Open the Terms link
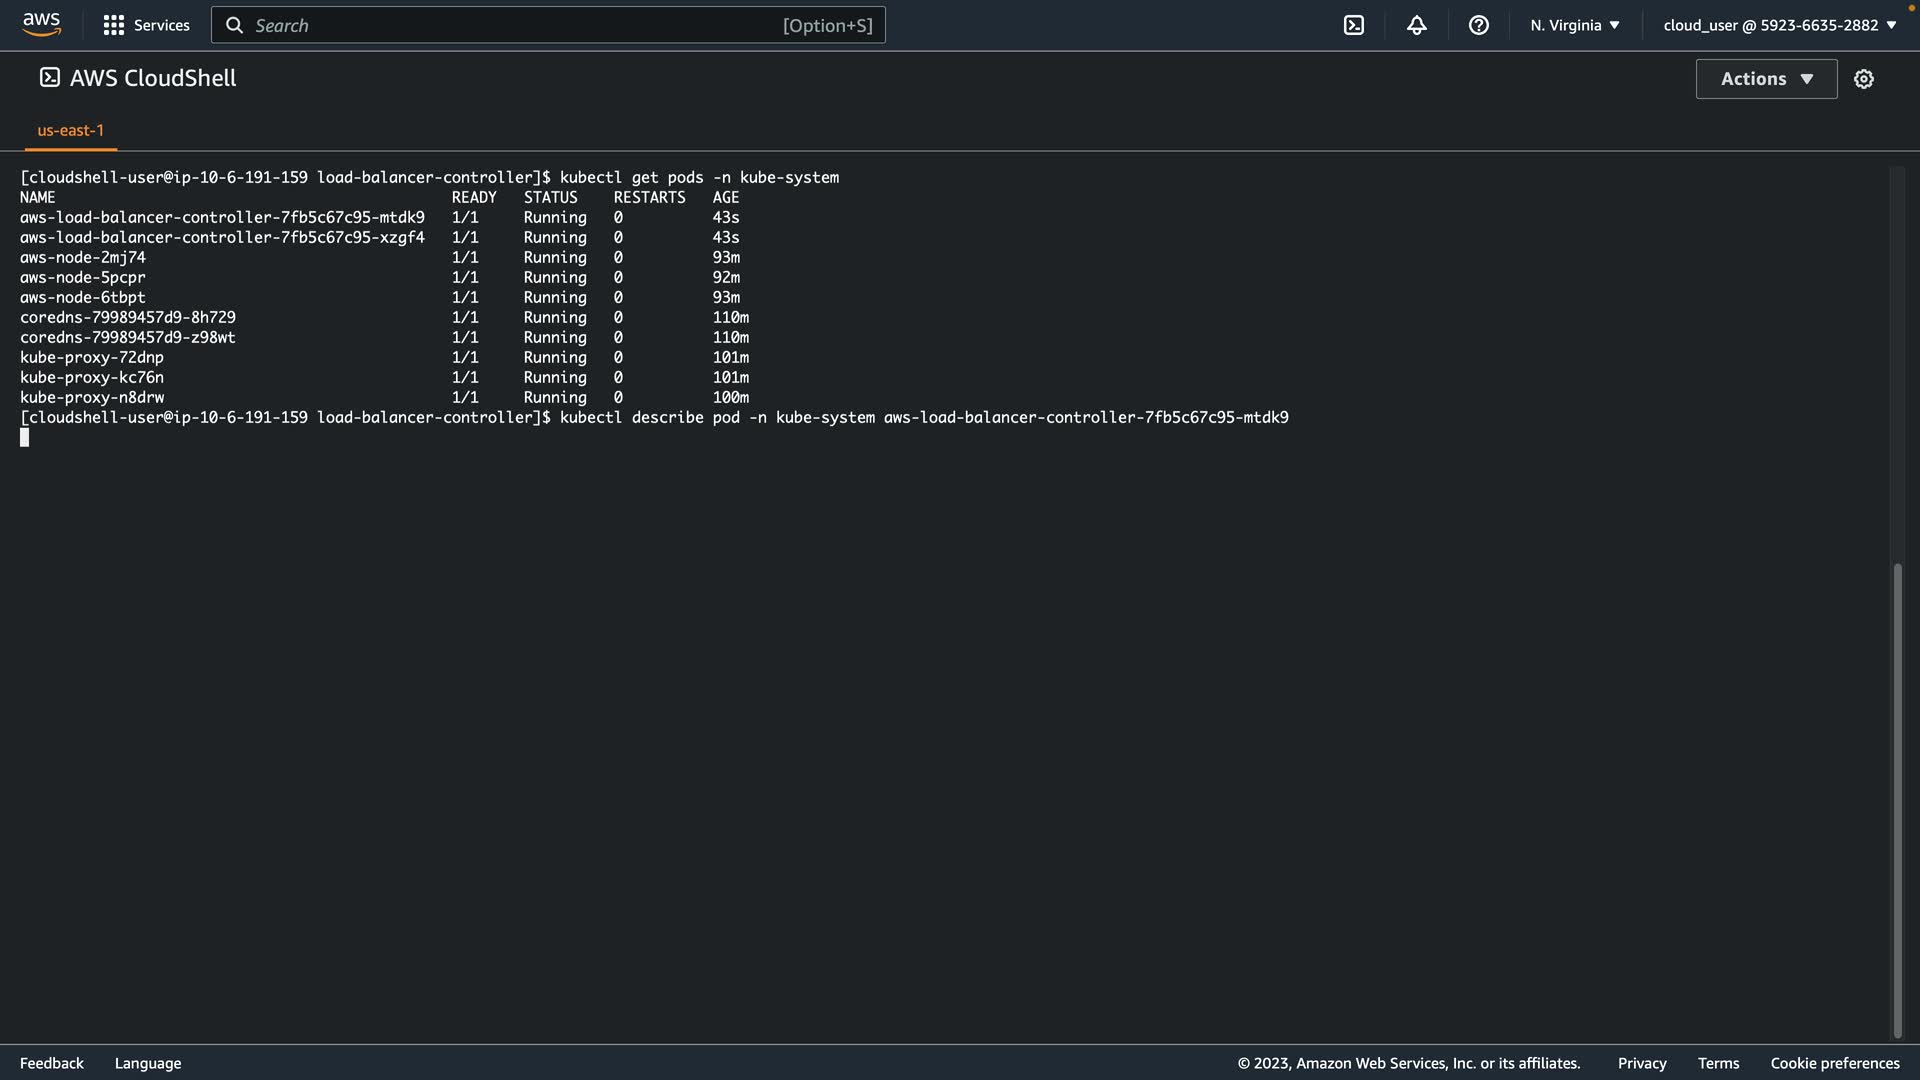 click(x=1718, y=1063)
